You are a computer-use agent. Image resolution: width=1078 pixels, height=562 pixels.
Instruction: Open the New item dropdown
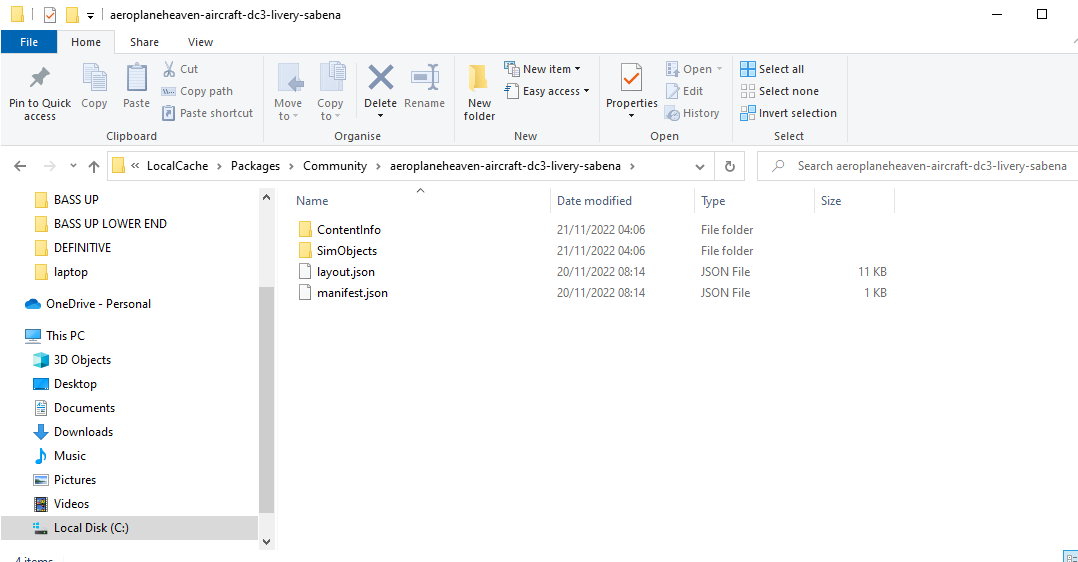point(542,69)
